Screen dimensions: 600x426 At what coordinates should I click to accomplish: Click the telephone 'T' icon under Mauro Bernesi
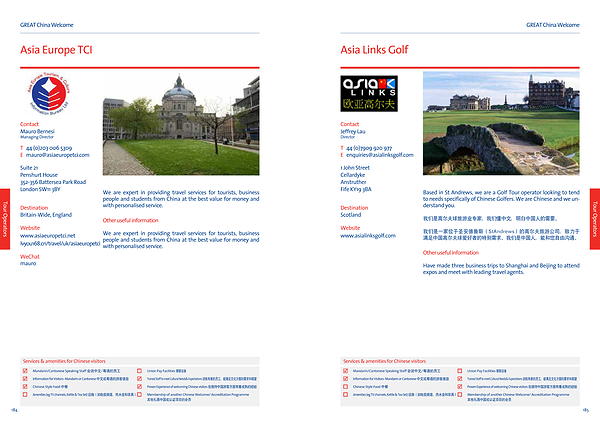22,147
